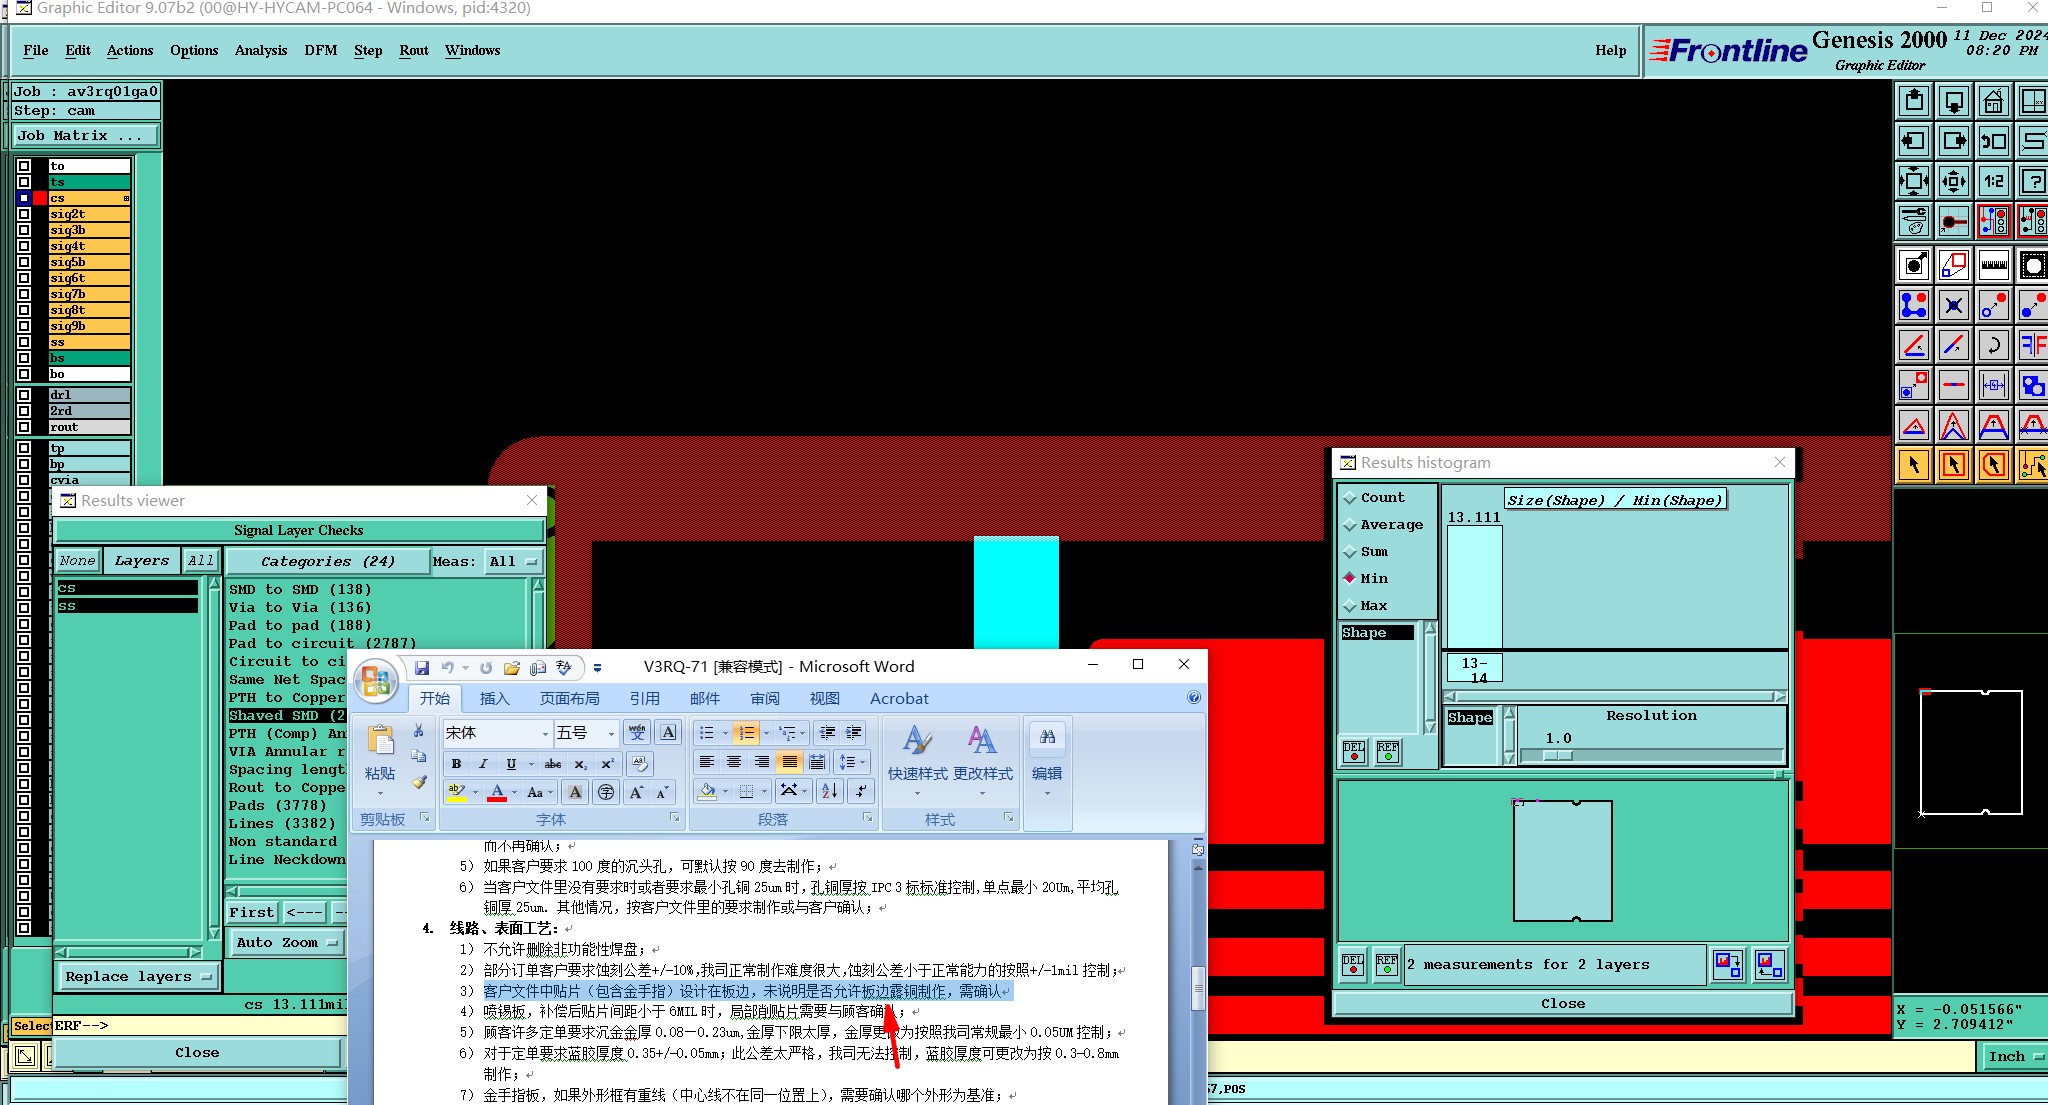Click the Word save icon
2048x1105 pixels.
pos(422,668)
